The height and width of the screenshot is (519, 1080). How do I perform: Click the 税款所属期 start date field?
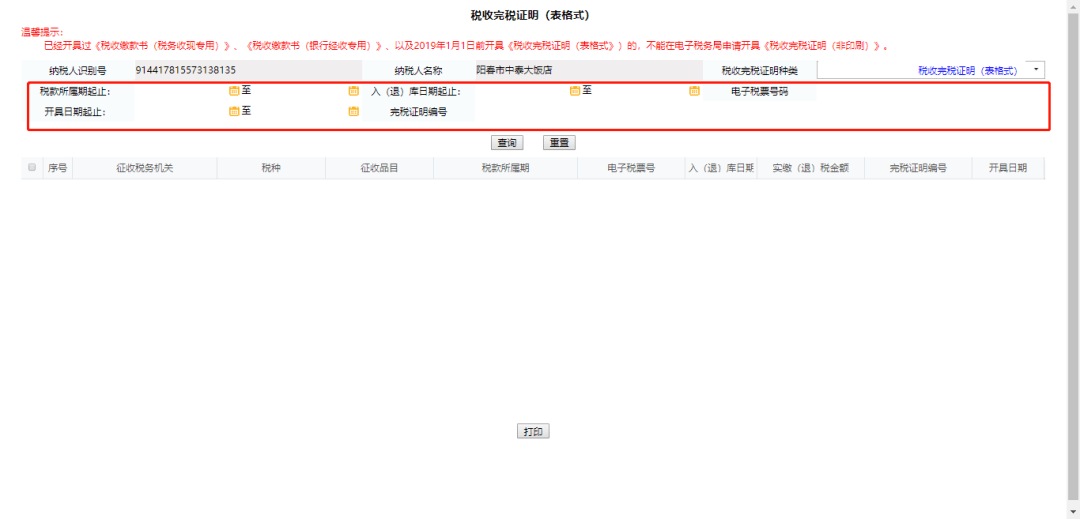click(x=181, y=91)
